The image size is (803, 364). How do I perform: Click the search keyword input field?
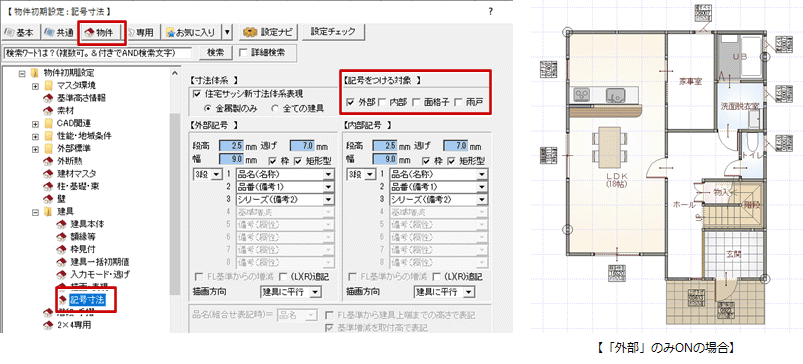coord(97,53)
